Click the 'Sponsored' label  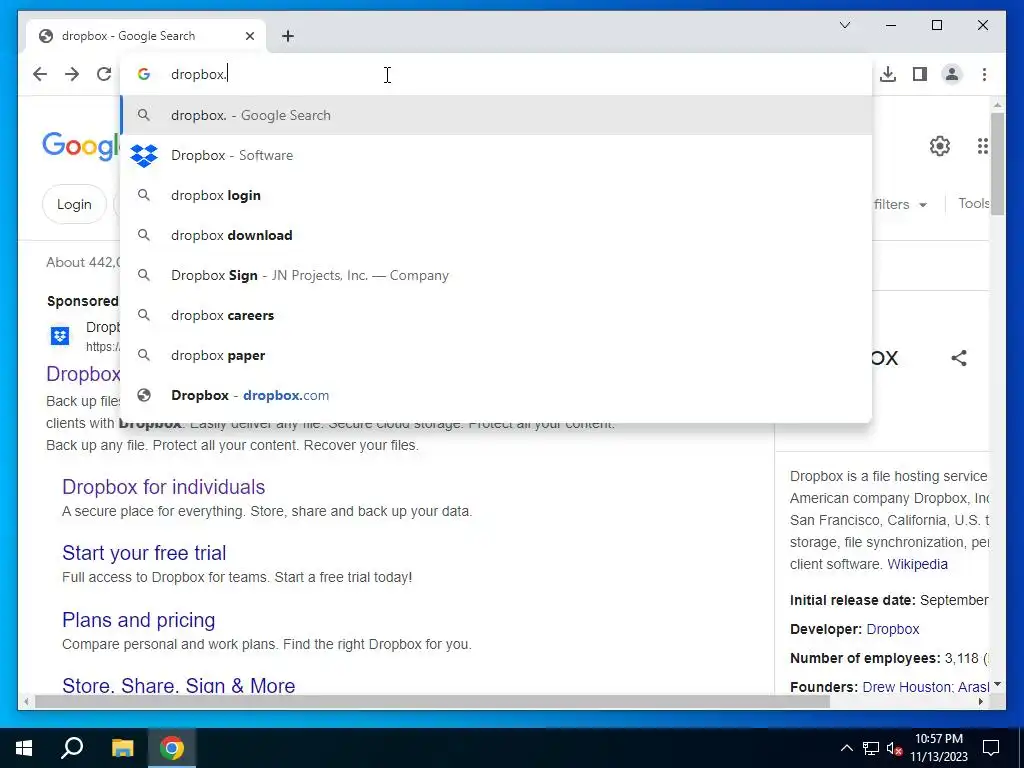click(x=82, y=301)
